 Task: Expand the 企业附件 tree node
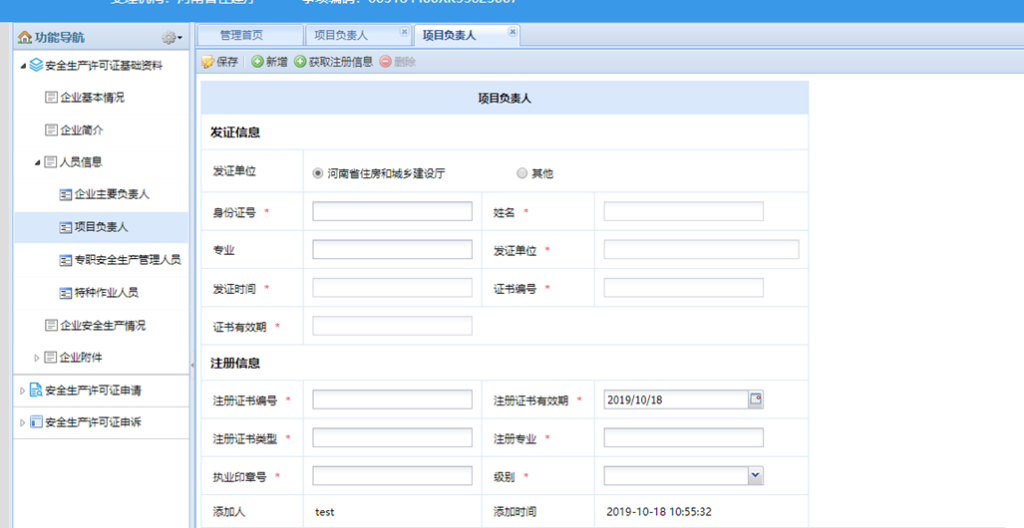coord(38,358)
